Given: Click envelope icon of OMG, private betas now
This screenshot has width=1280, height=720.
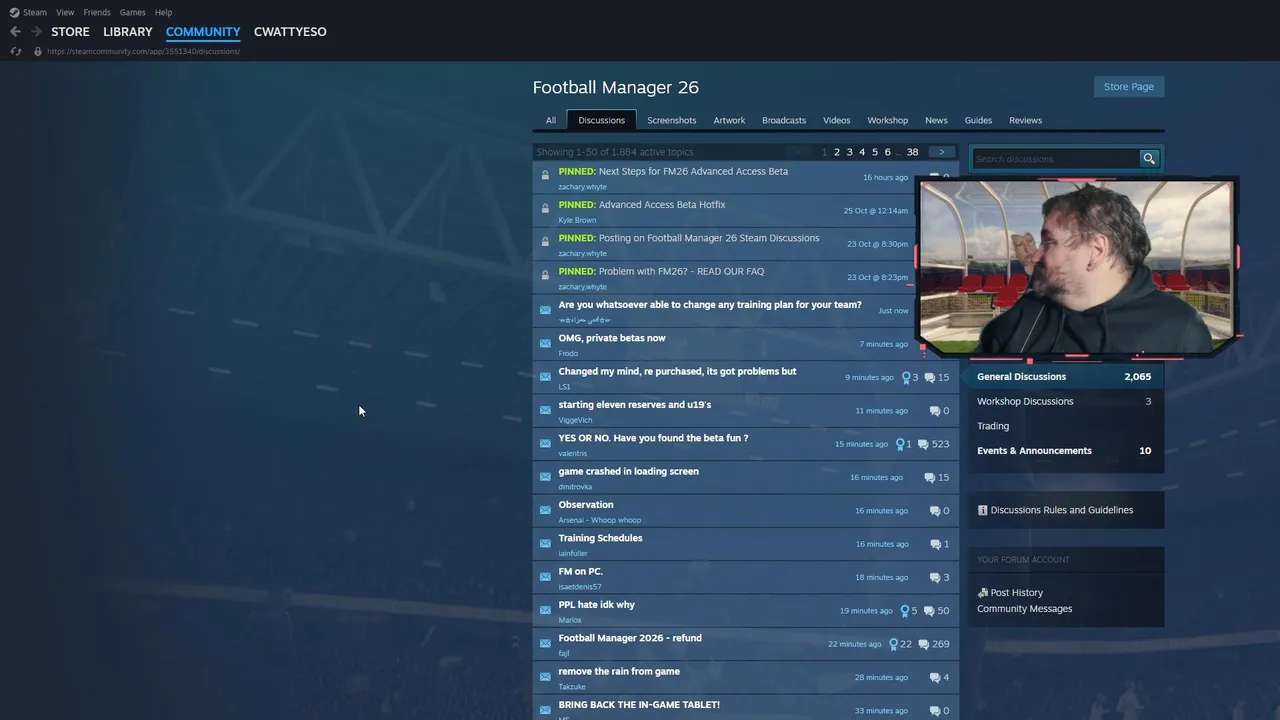Looking at the screenshot, I should (x=545, y=343).
